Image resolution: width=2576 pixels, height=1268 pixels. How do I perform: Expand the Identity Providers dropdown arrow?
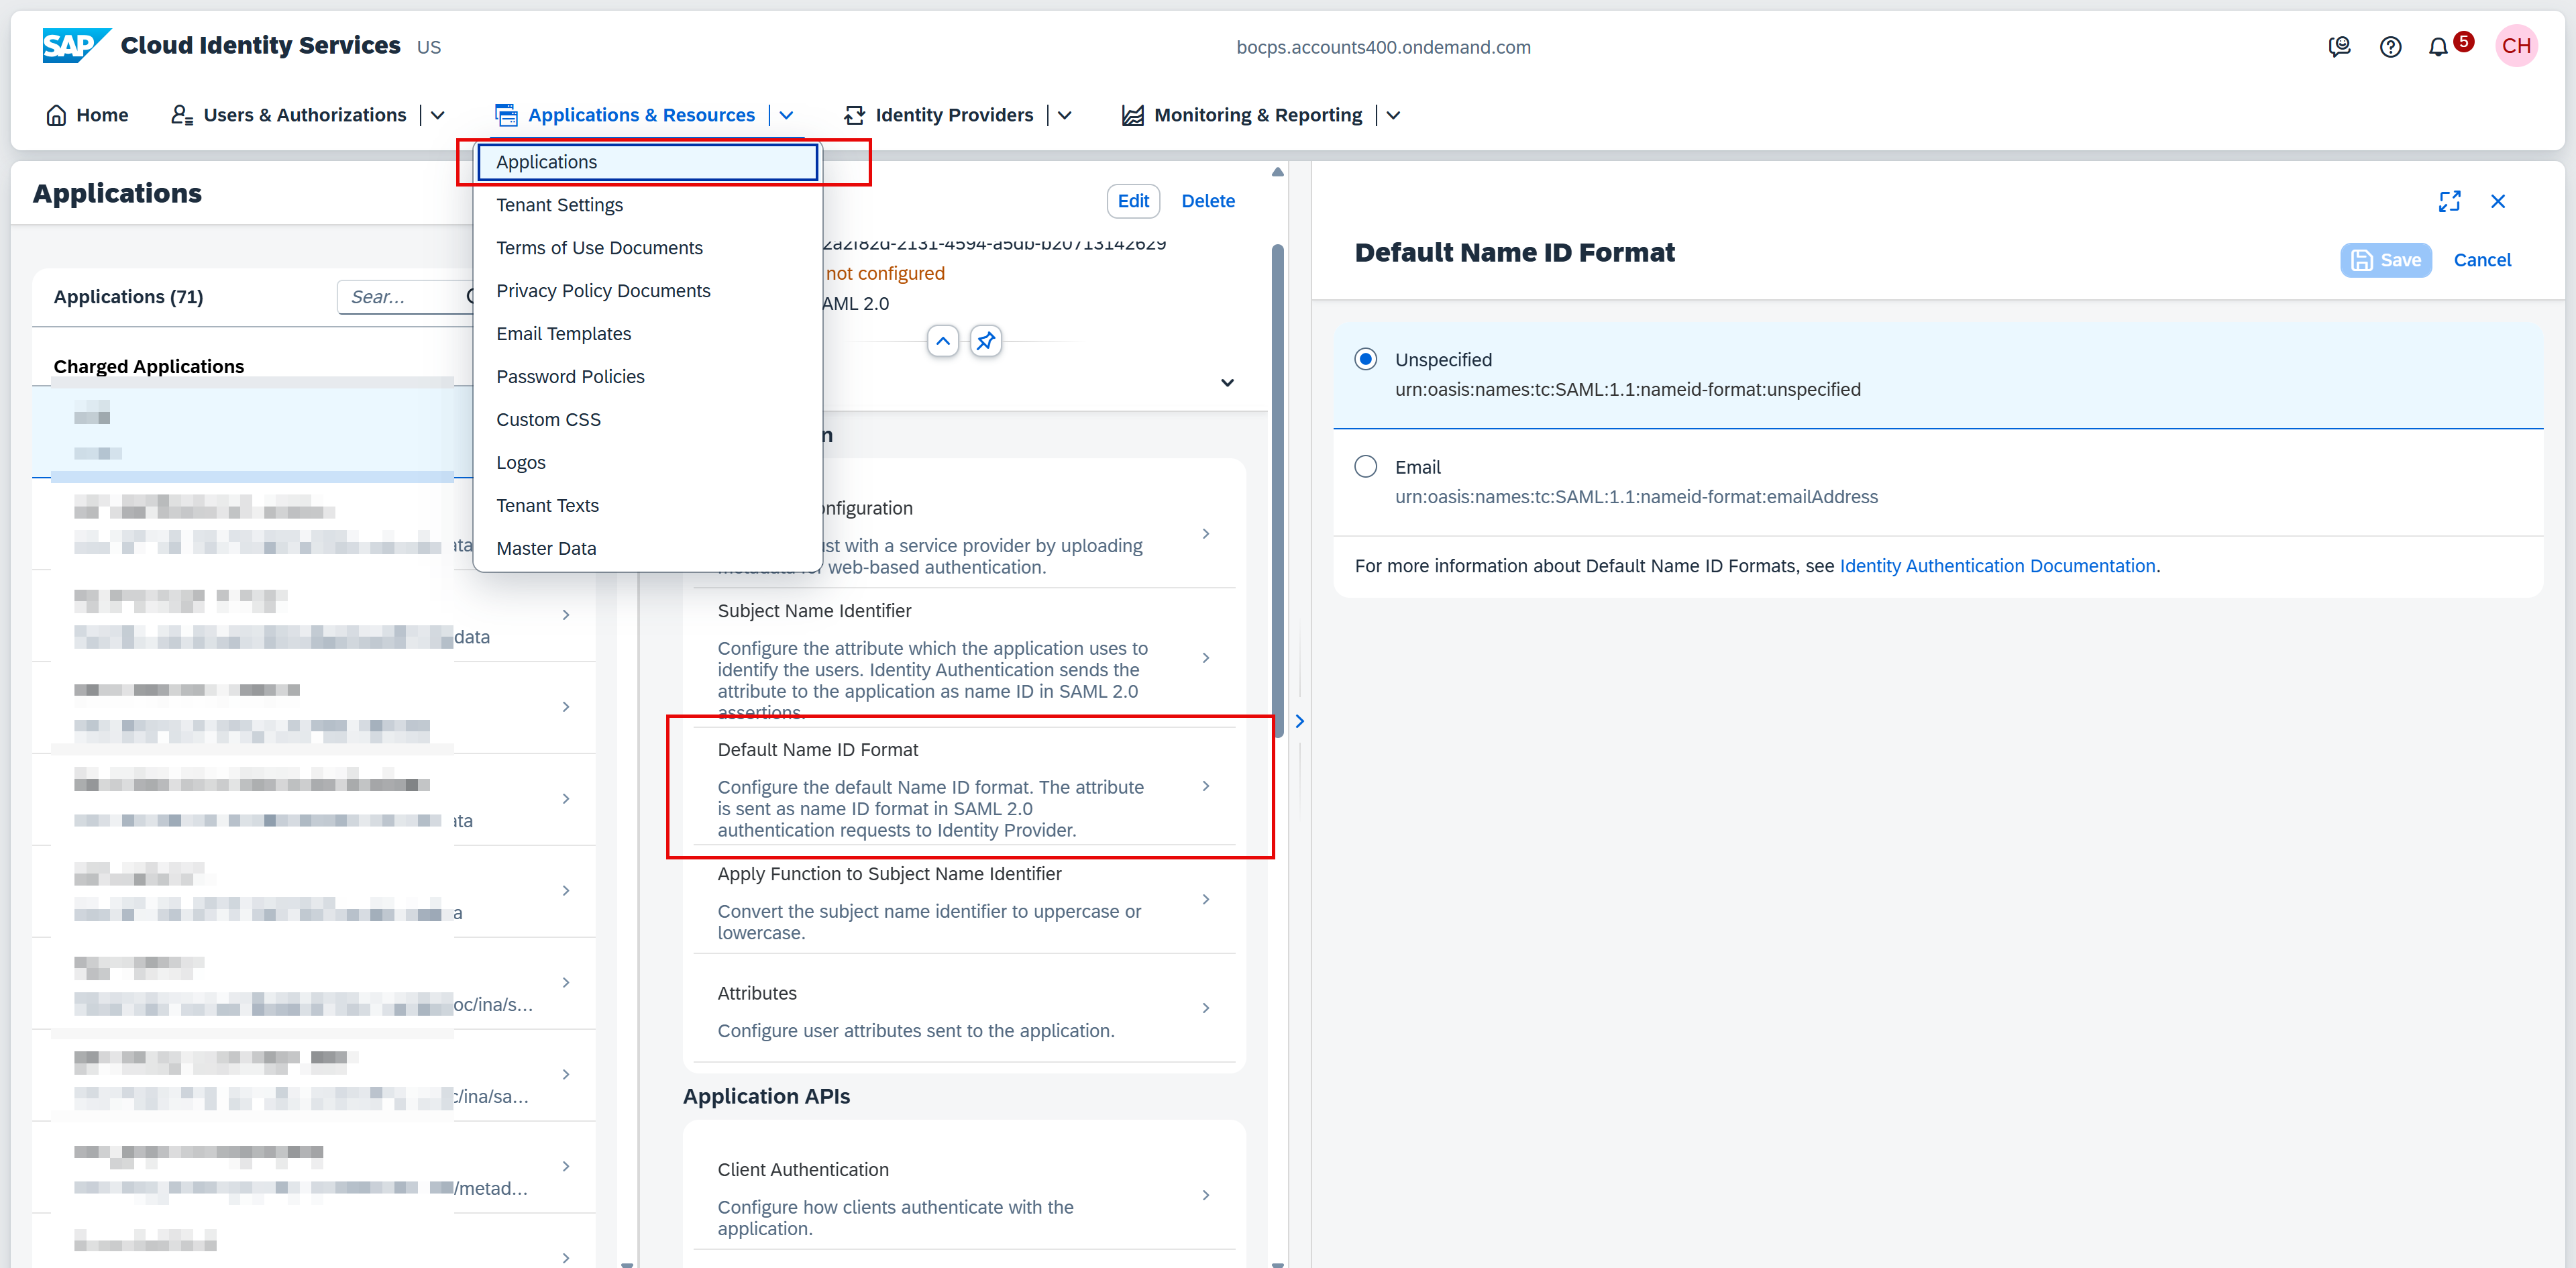1064,115
